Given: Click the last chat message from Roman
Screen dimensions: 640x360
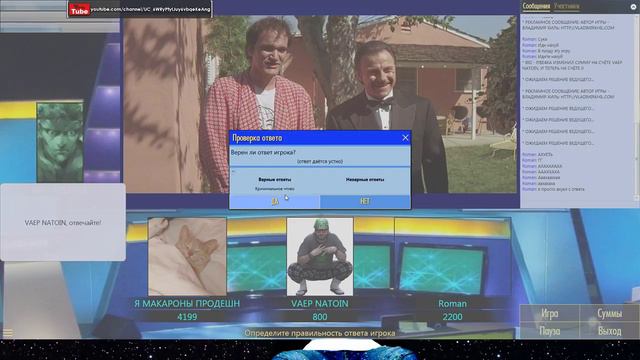Looking at the screenshot, I should pyautogui.click(x=553, y=189).
